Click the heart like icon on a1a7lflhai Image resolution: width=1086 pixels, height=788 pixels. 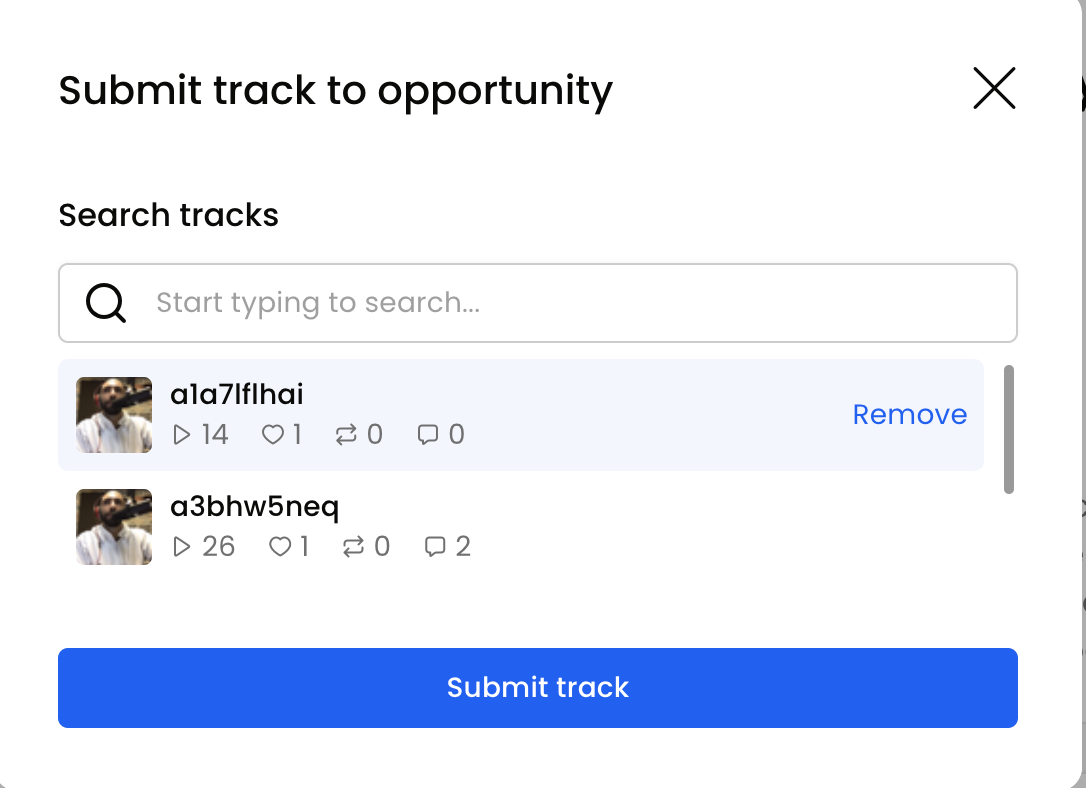pos(273,435)
